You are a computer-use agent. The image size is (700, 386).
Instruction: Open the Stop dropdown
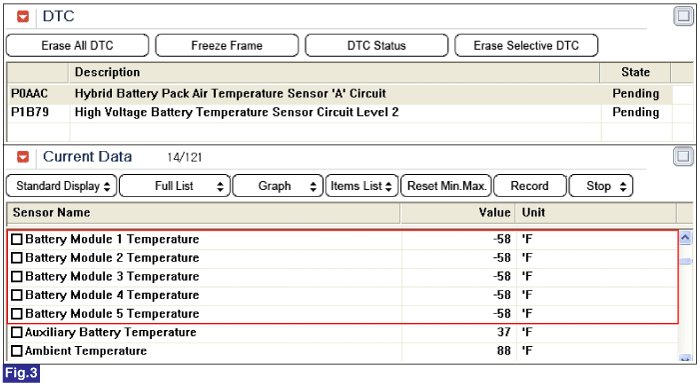601,186
